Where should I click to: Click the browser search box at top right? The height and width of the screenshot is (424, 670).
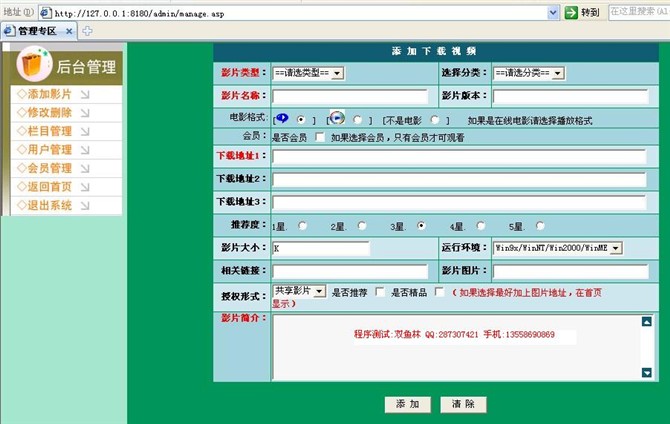point(639,12)
